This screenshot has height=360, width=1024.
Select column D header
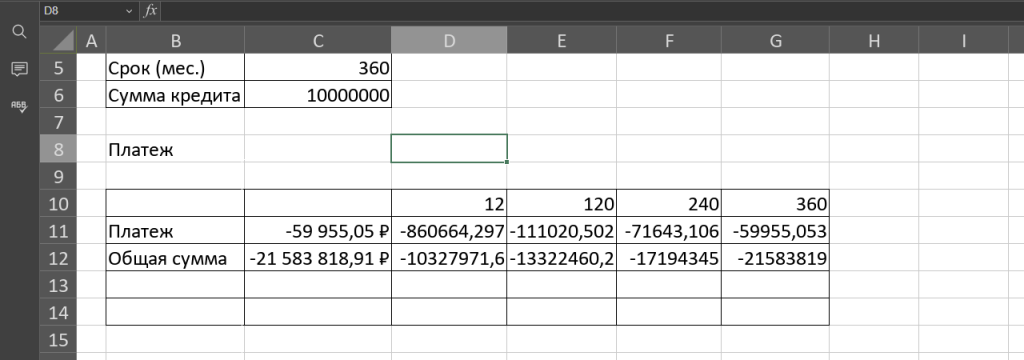tap(449, 41)
